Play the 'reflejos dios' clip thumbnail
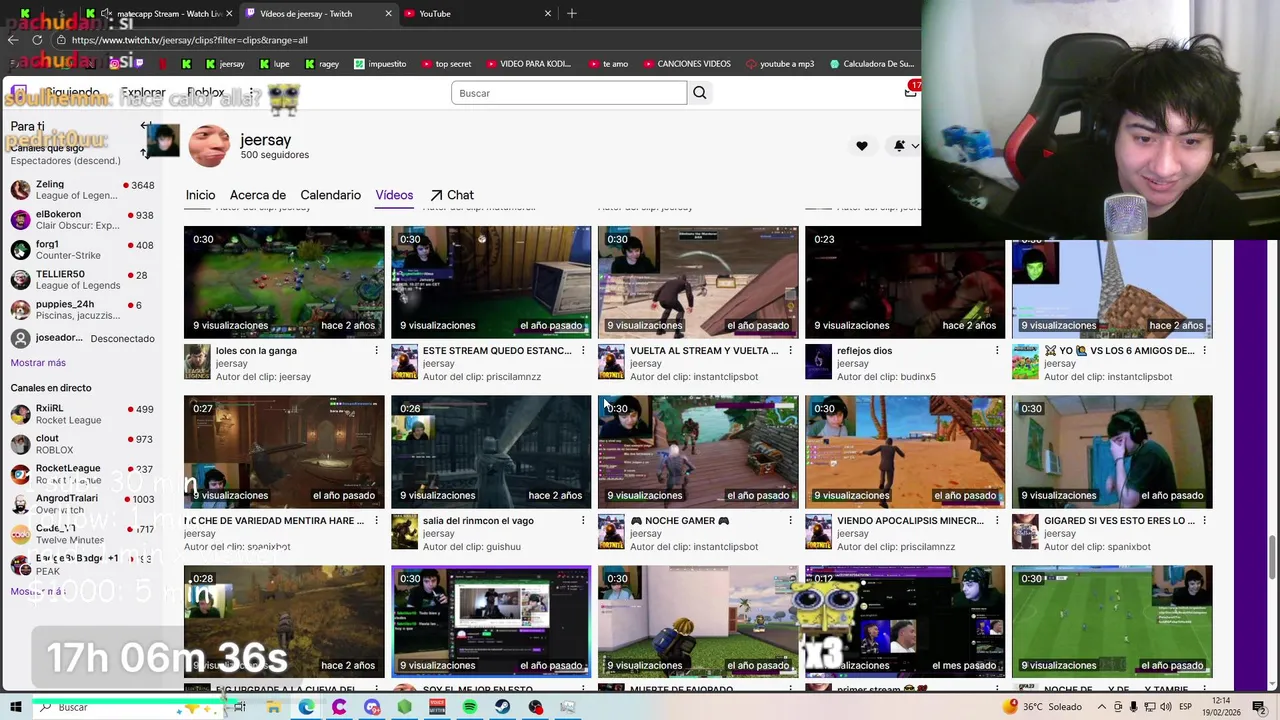 [x=905, y=282]
